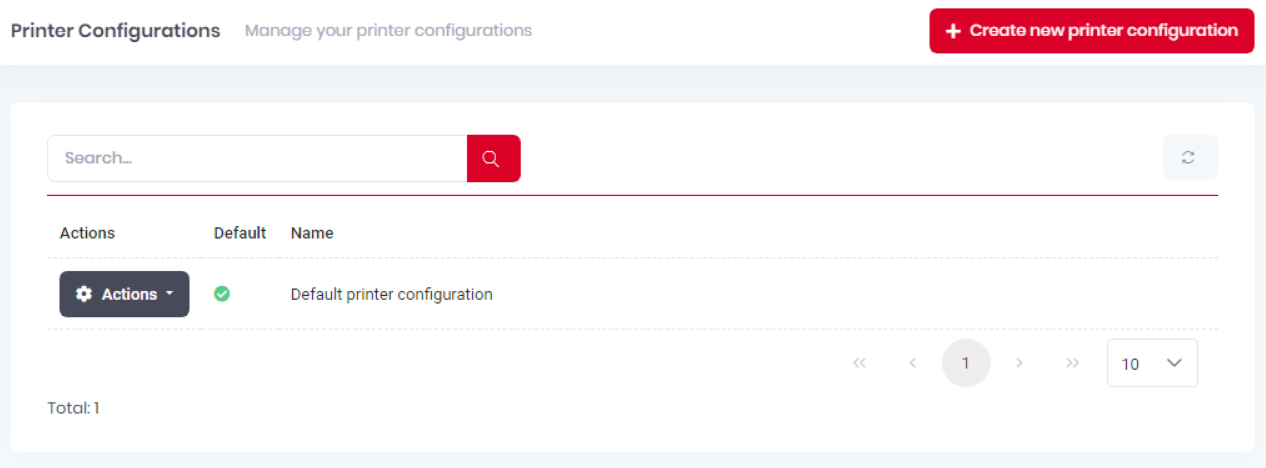The width and height of the screenshot is (1266, 468).
Task: Click into the Search input field
Action: pos(257,158)
